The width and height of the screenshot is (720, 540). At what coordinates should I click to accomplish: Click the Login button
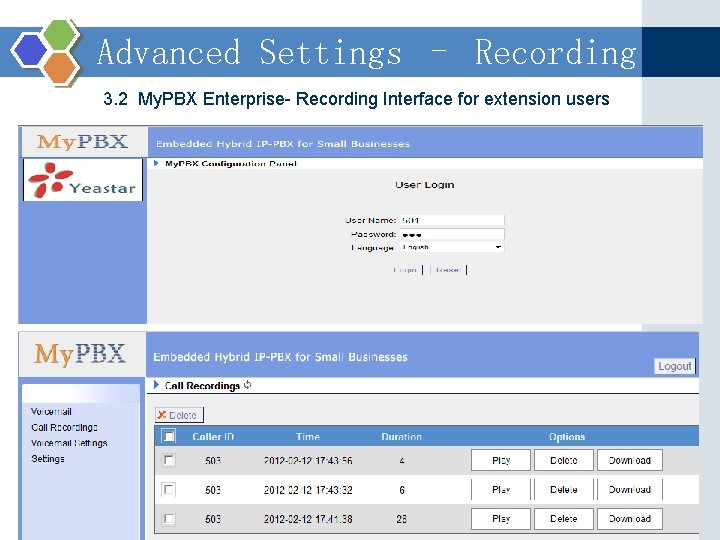tap(405, 270)
